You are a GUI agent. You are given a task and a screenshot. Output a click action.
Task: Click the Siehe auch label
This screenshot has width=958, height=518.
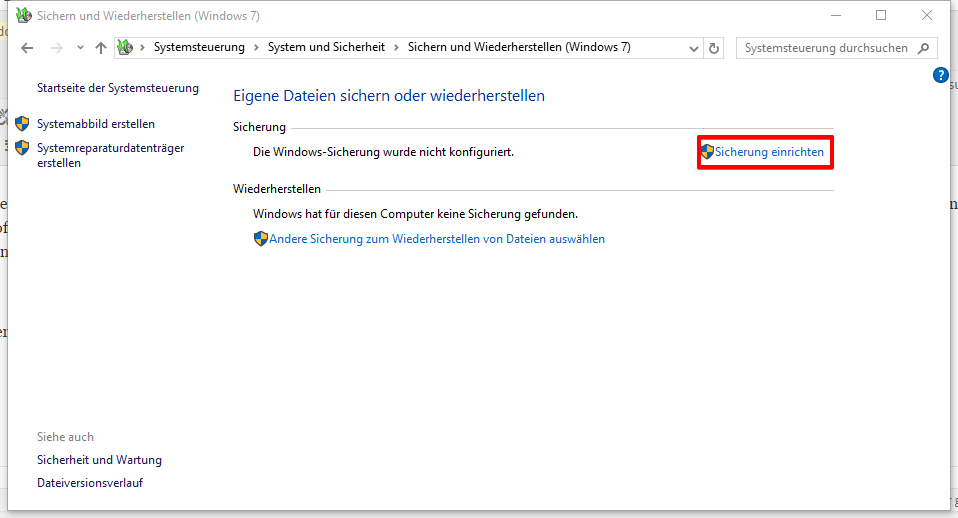(x=65, y=437)
